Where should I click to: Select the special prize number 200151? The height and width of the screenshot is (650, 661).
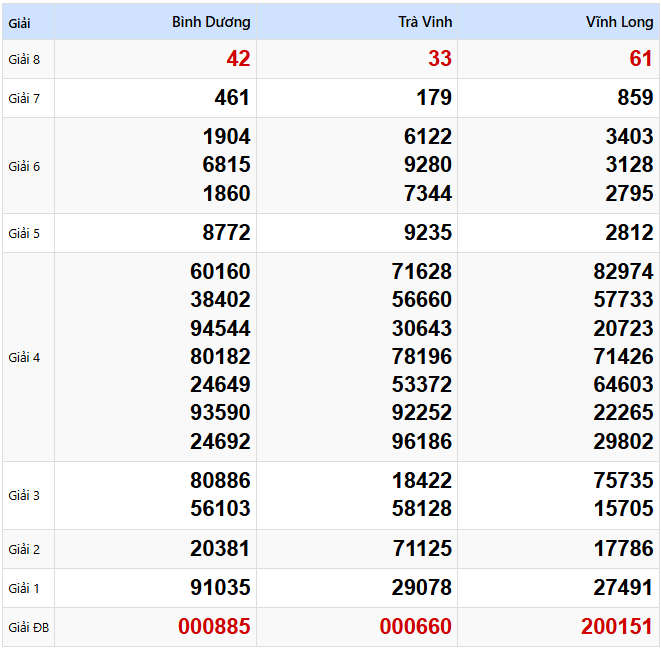617,627
